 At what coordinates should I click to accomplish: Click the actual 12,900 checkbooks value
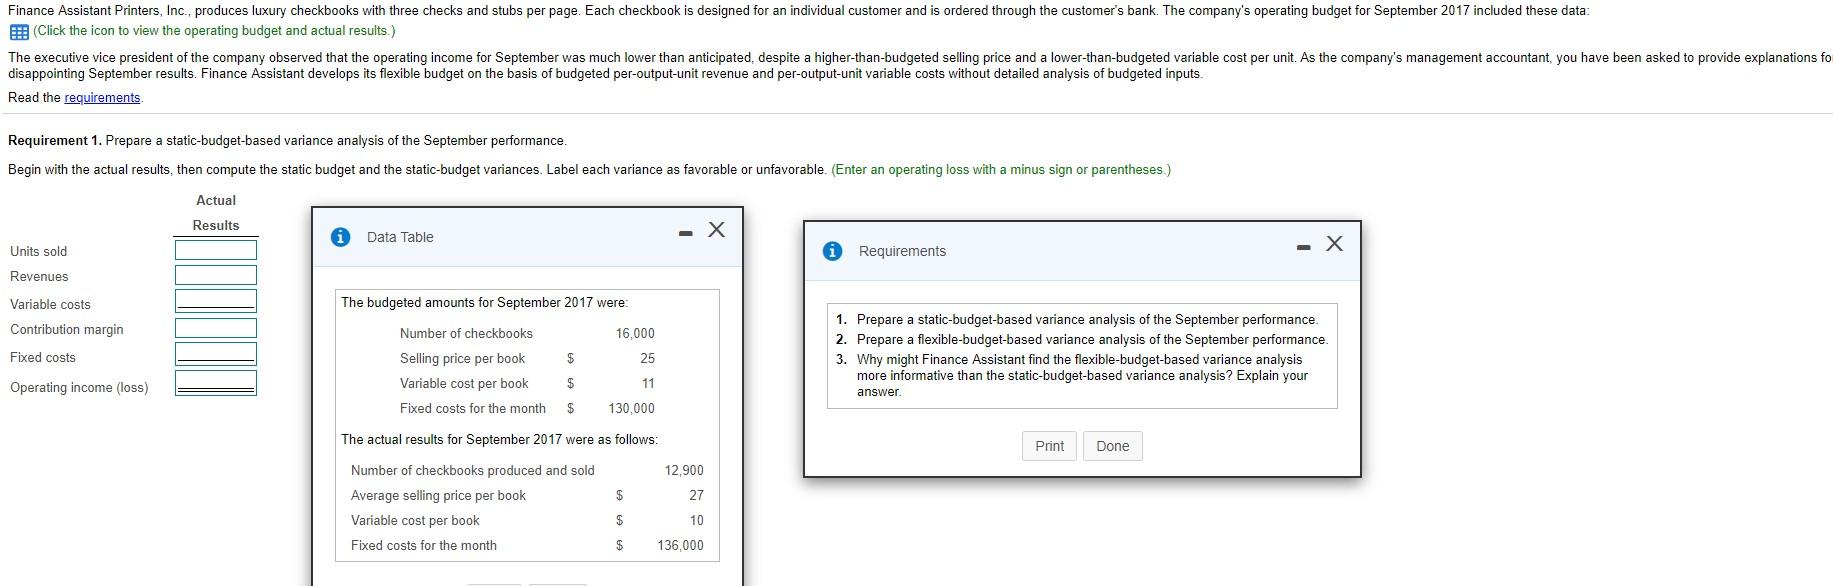pyautogui.click(x=684, y=470)
